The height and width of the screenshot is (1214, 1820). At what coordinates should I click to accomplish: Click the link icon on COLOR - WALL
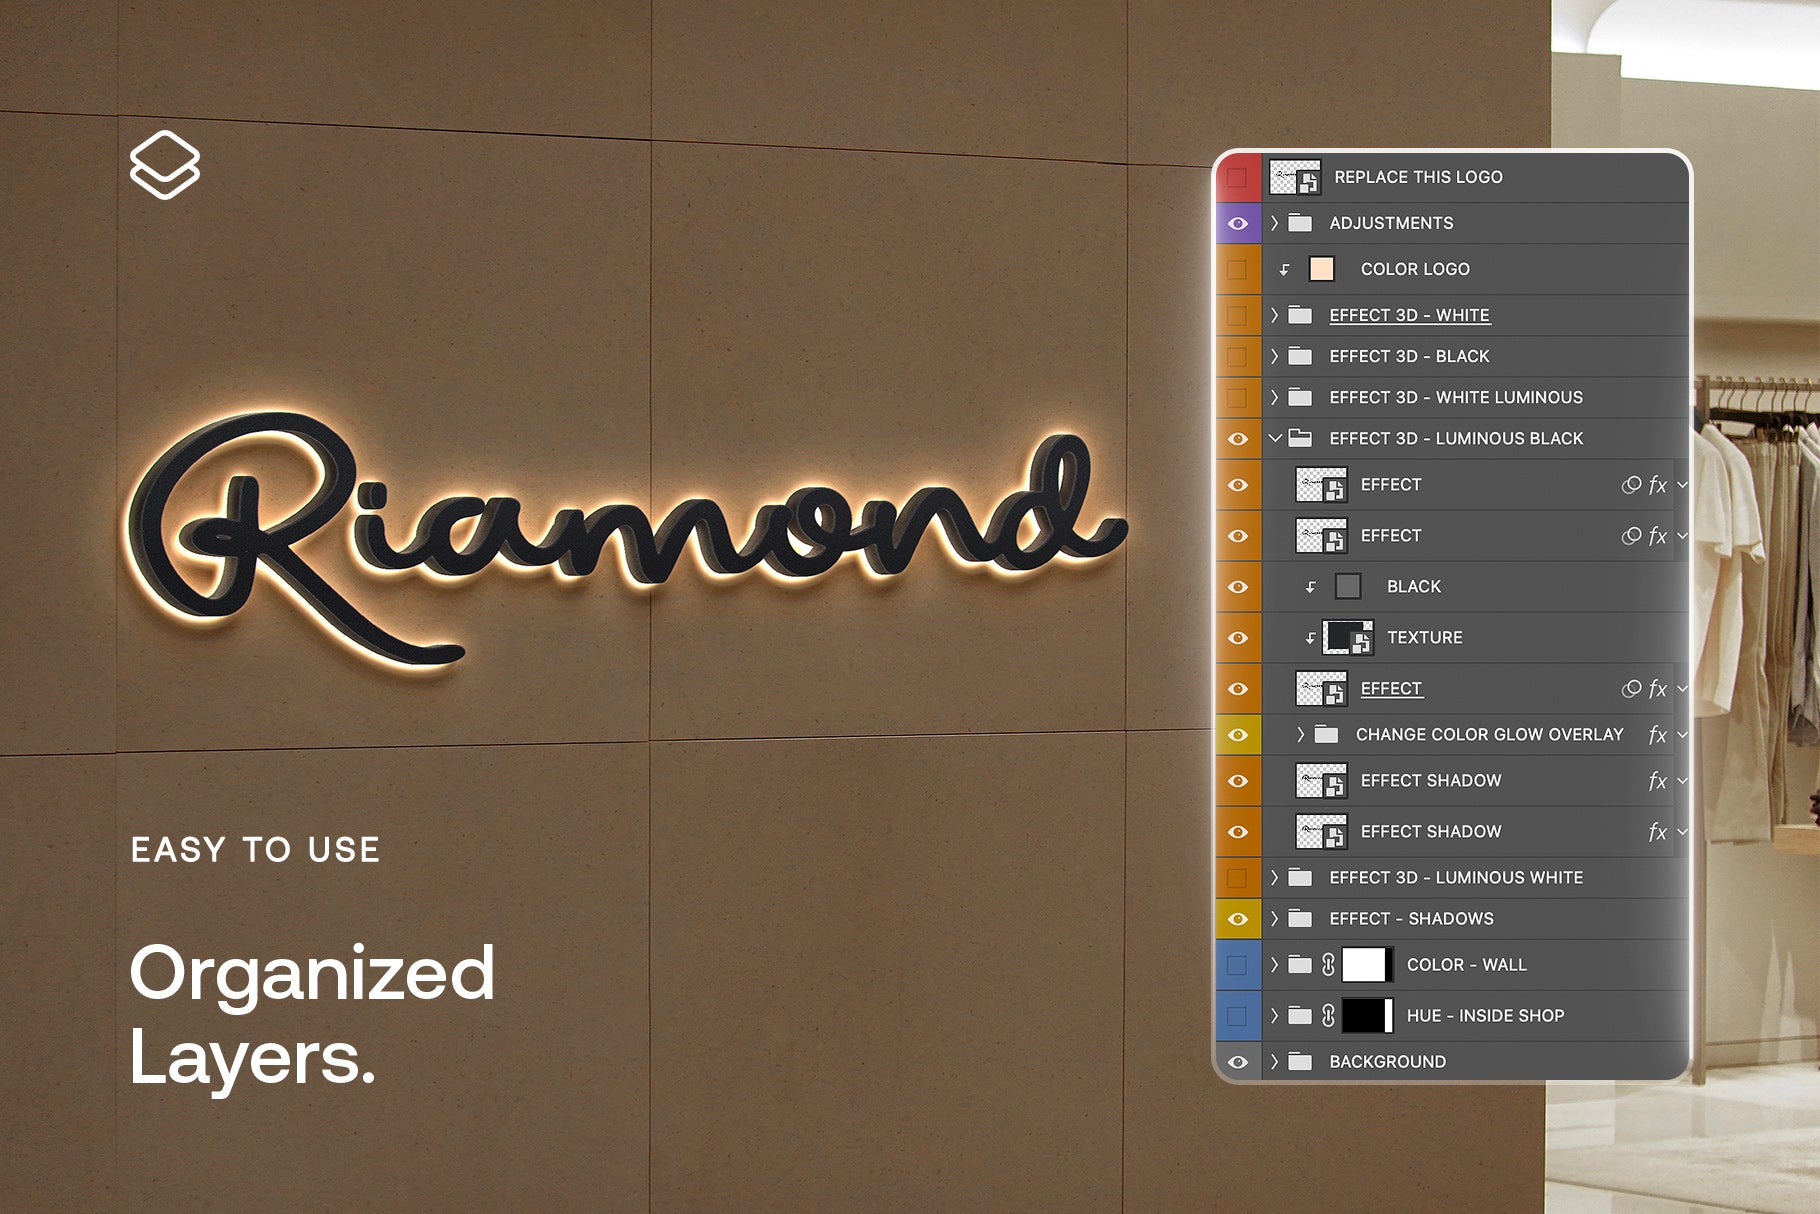pos(1328,965)
